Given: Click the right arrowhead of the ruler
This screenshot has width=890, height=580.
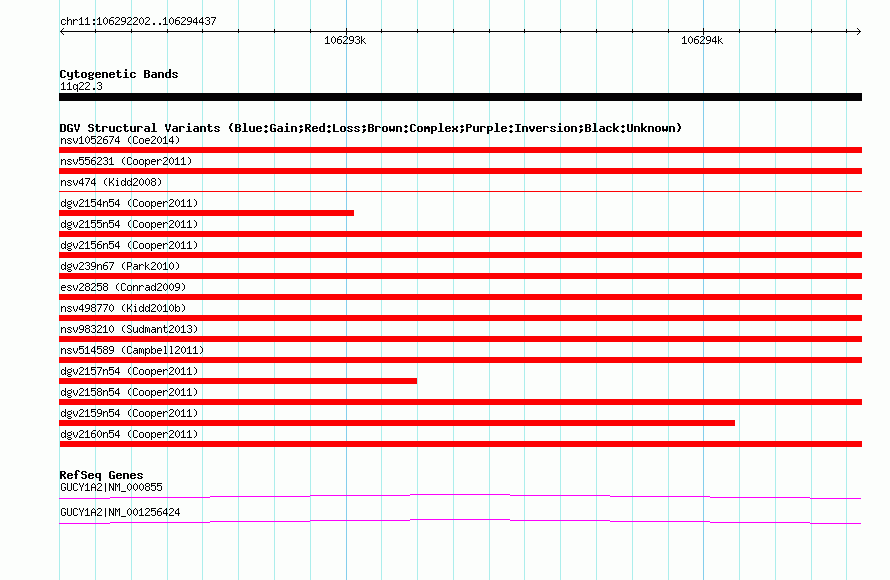Looking at the screenshot, I should pyautogui.click(x=858, y=31).
